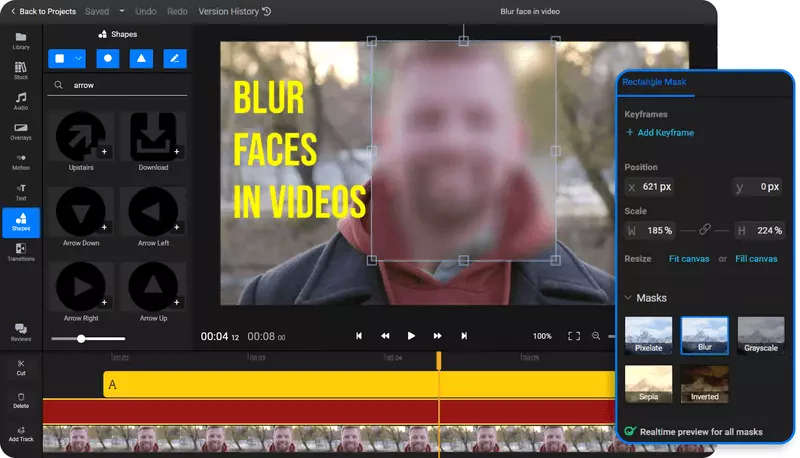Open the rectangle shape dropdown arrow

point(78,59)
